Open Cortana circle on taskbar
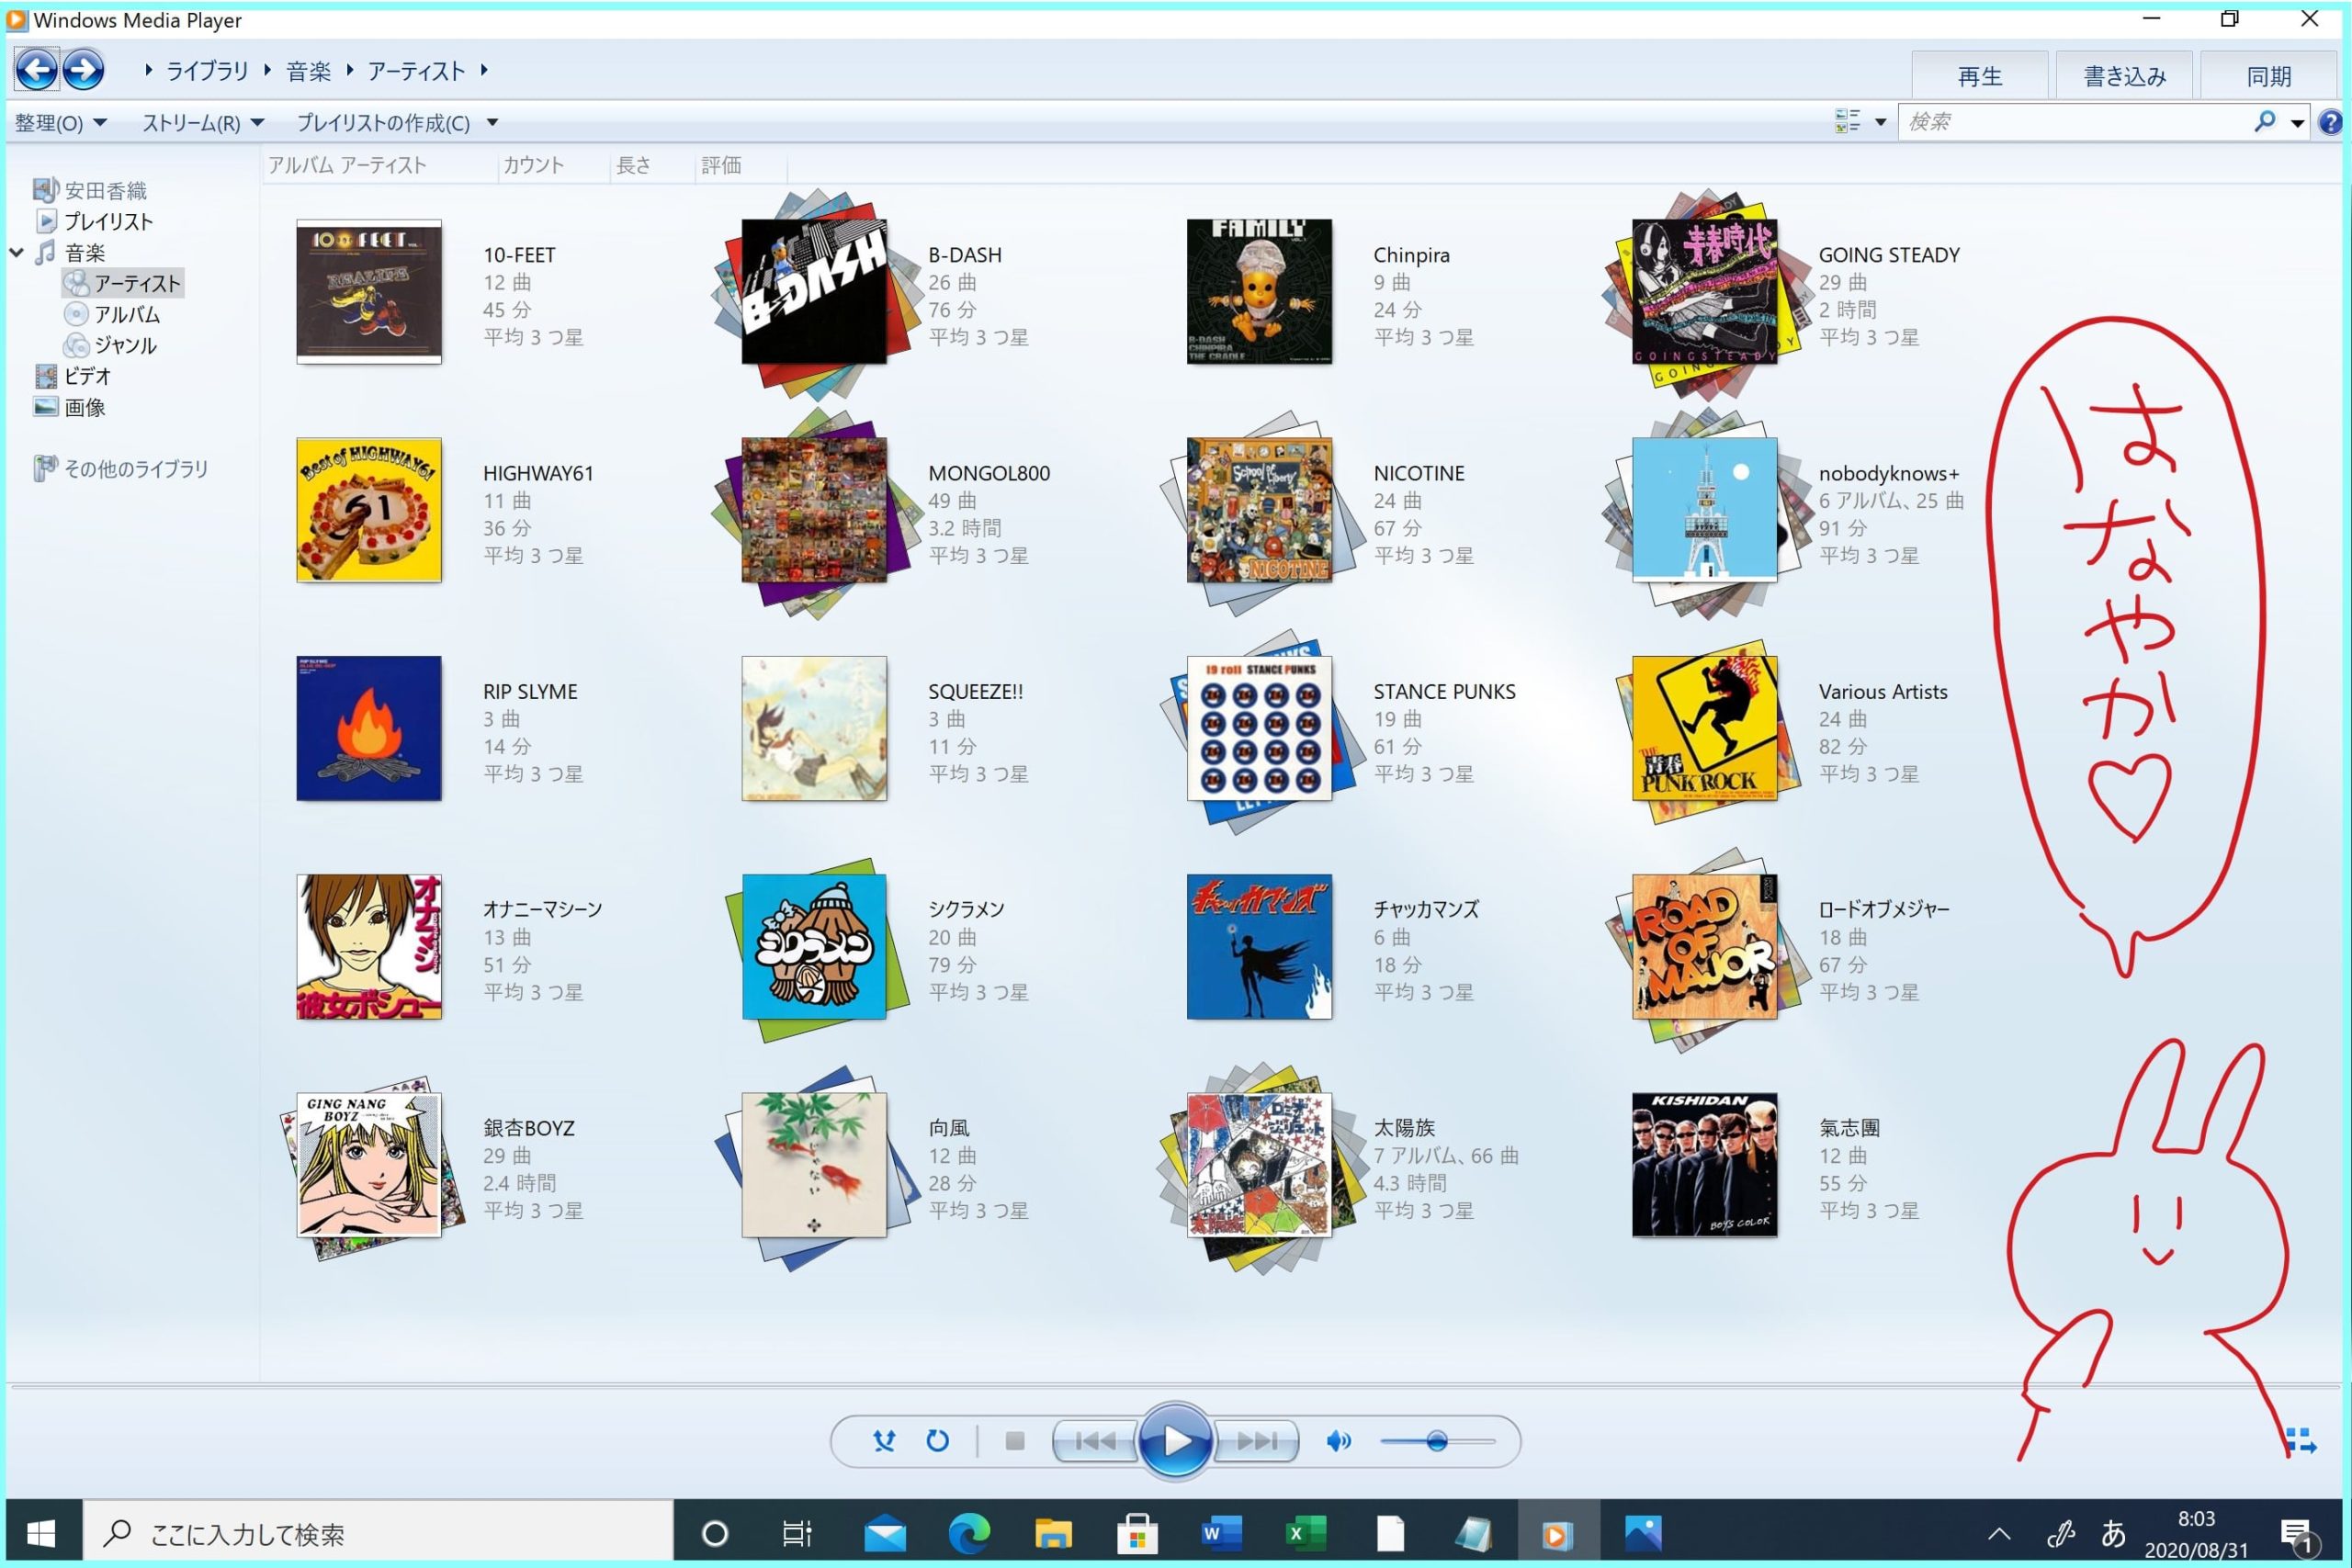Screen dimensions: 2352x1568 715,1533
